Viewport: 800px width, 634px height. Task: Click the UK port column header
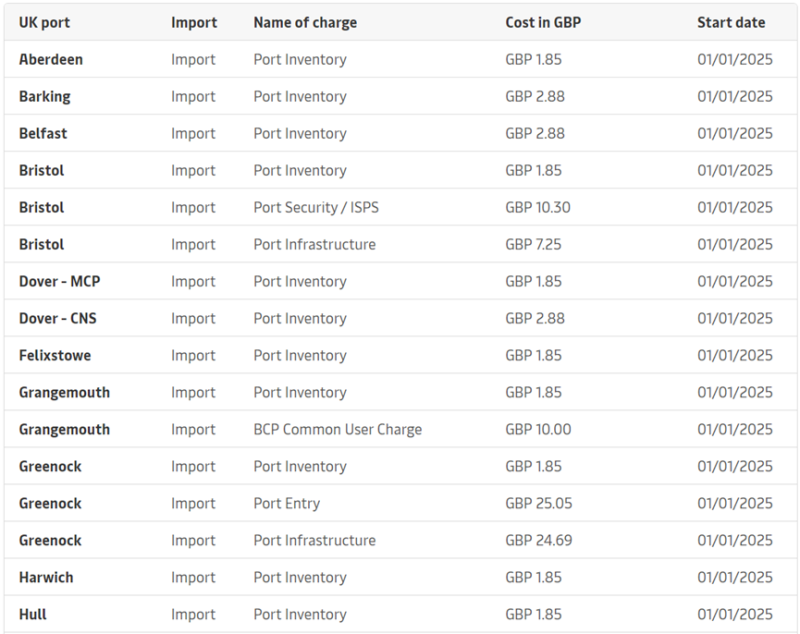[44, 22]
